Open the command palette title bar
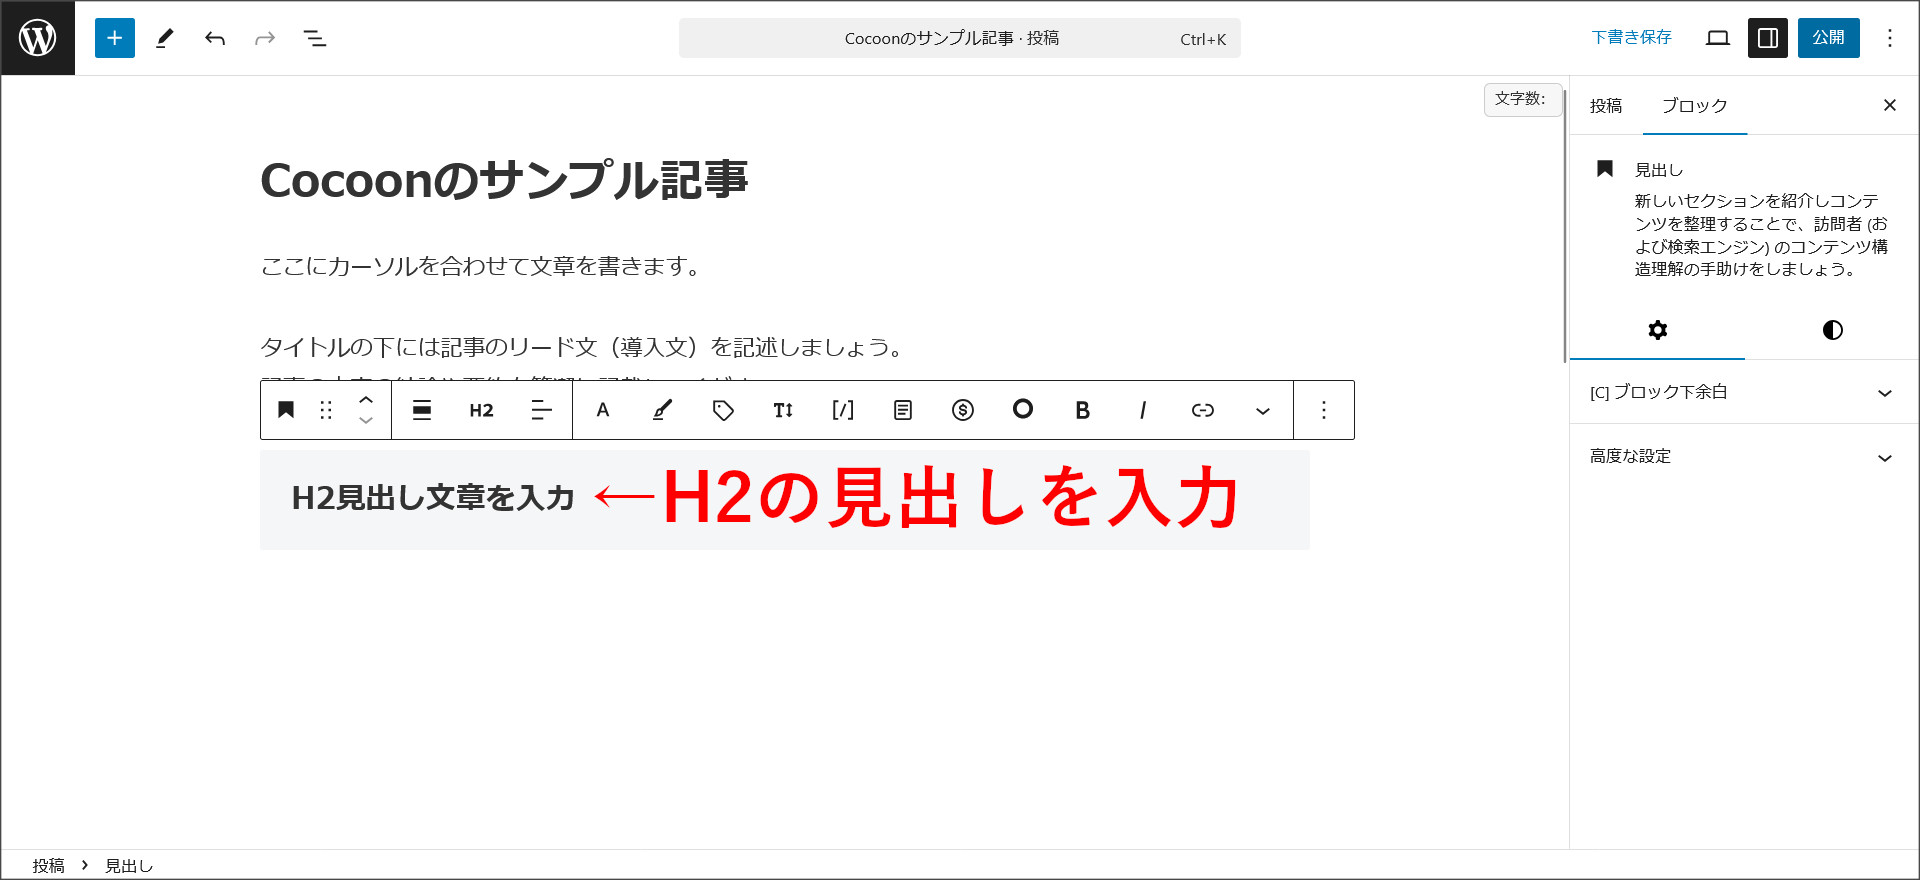 pos(960,38)
